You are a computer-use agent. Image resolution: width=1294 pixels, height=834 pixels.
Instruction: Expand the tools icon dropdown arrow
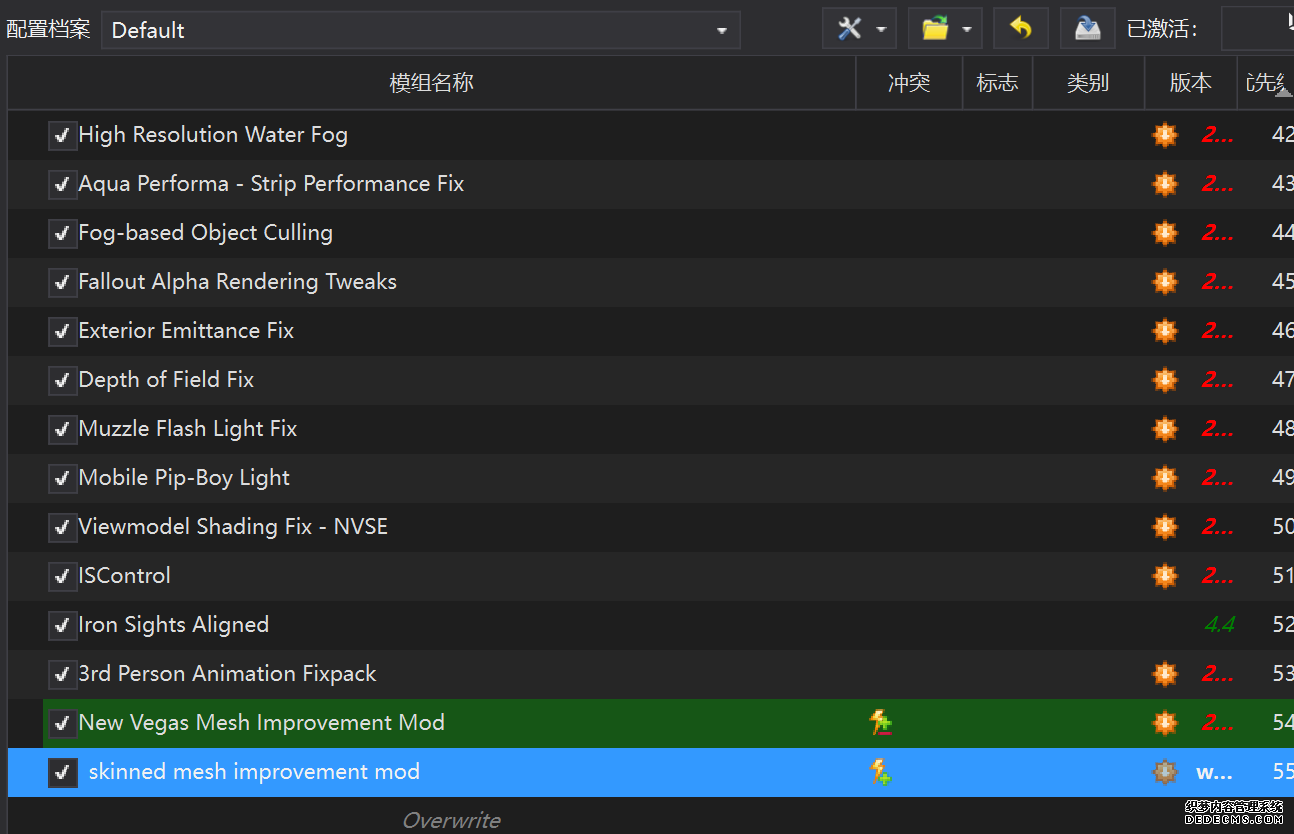(x=881, y=30)
